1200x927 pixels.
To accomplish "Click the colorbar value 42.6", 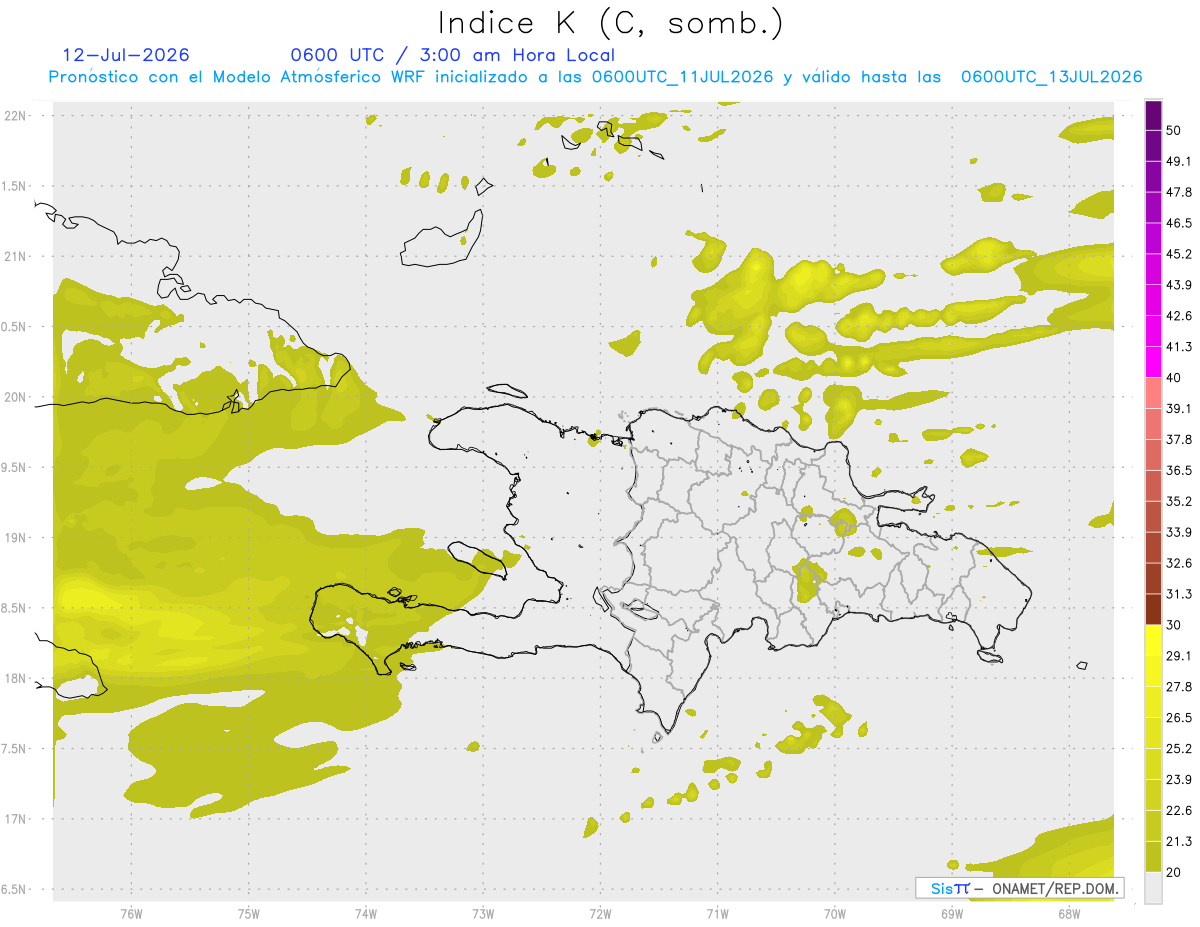I will pyautogui.click(x=1179, y=316).
